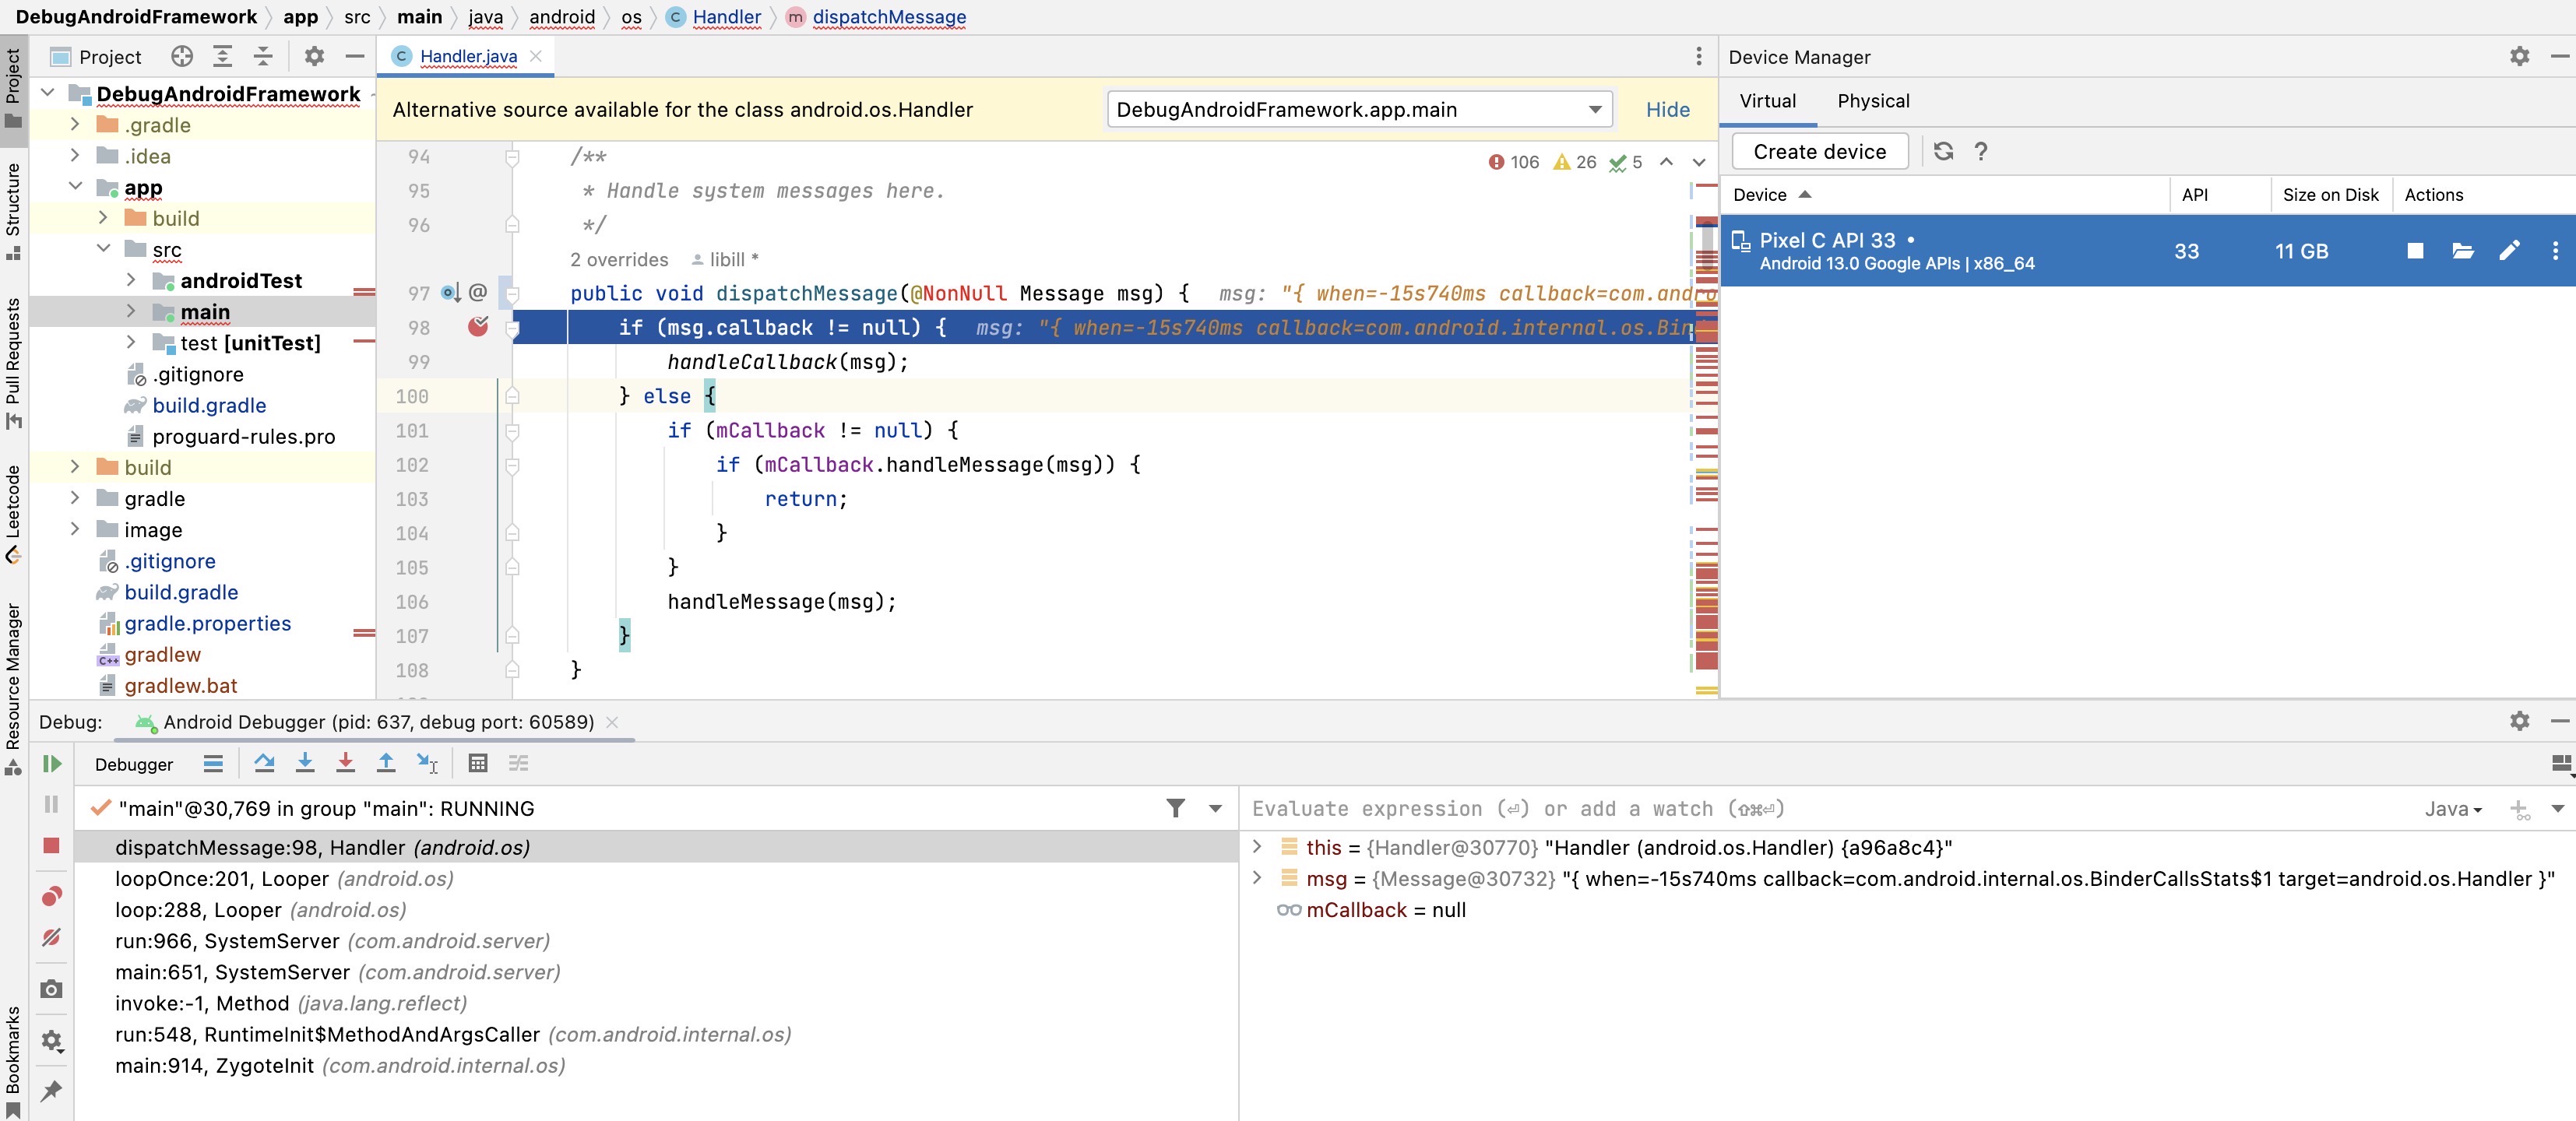2576x1121 pixels.
Task: Click View Breakpoints double-dot icon
Action: [52, 896]
